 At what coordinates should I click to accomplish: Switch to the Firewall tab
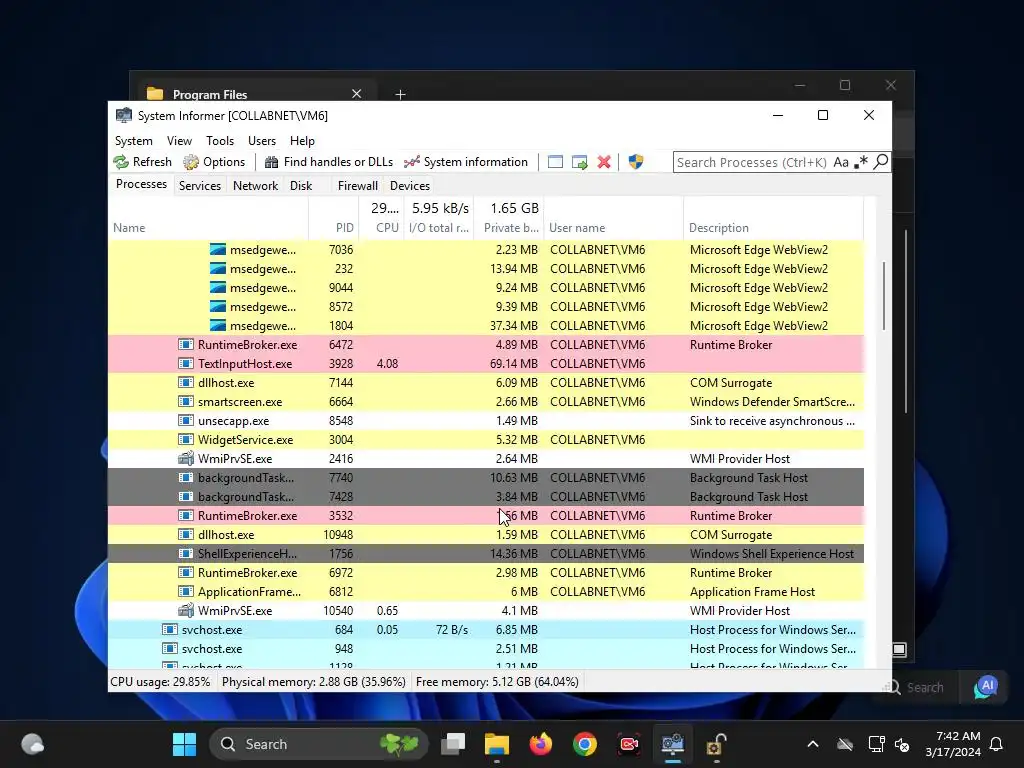tap(357, 185)
